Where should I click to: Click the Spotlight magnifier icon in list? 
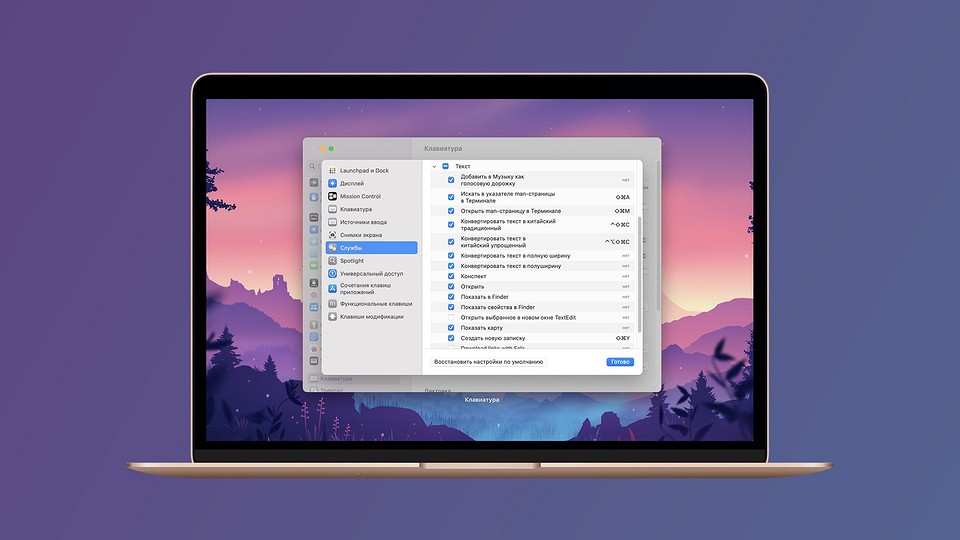coord(332,261)
